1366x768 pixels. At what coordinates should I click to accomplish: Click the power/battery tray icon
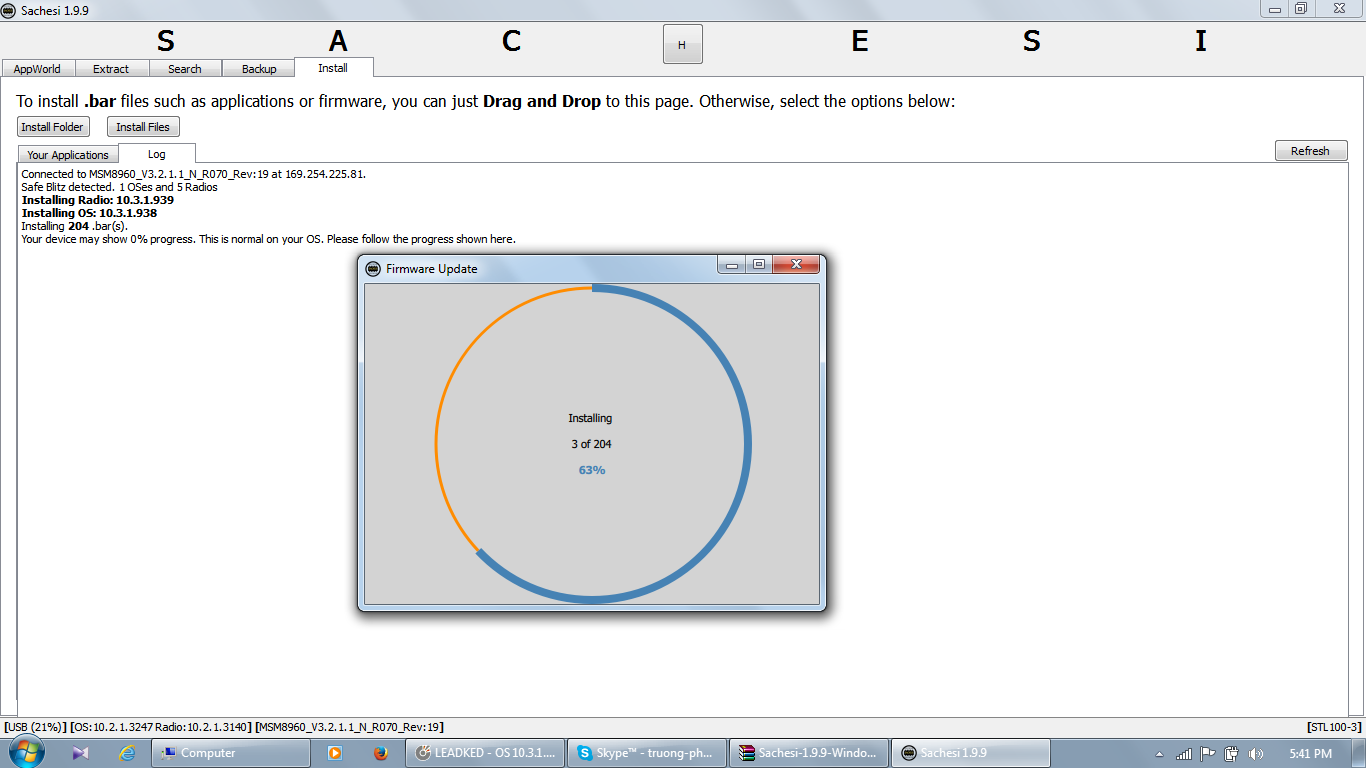pyautogui.click(x=1232, y=754)
